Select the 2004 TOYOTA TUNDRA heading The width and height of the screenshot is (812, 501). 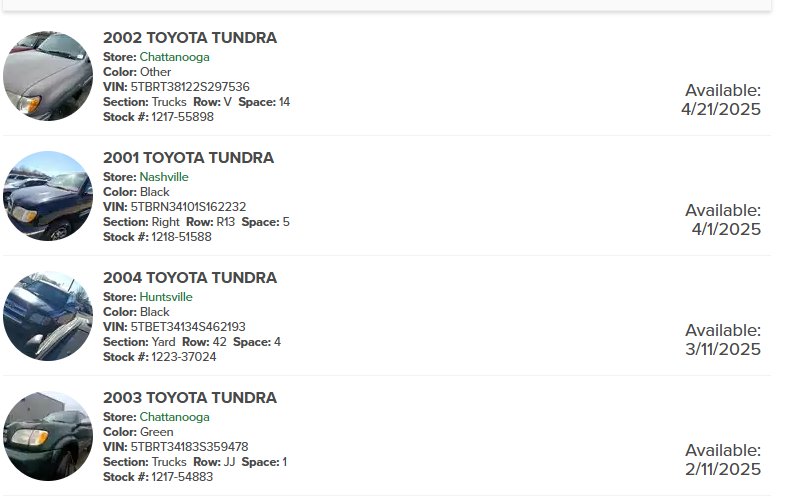click(x=190, y=278)
